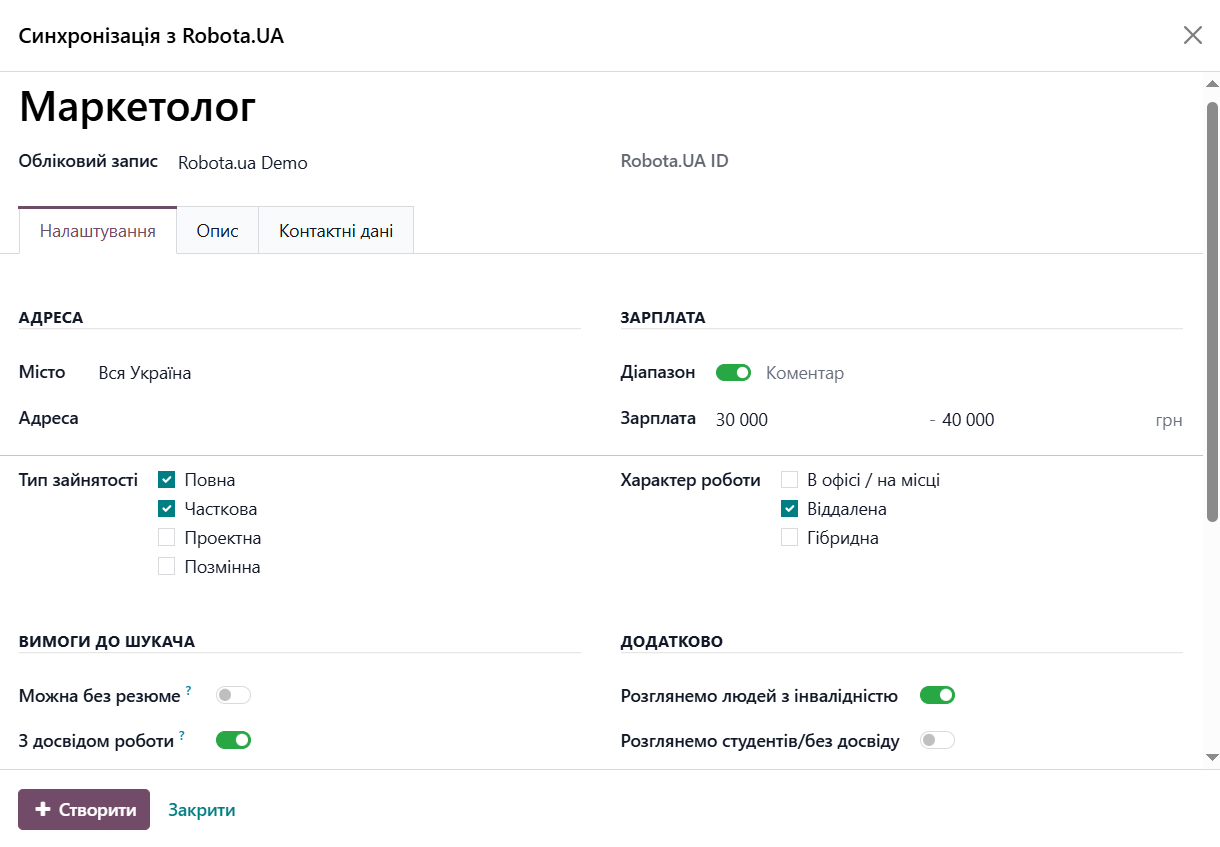1220x847 pixels.
Task: Uncheck the Віддалена work option
Action: (790, 509)
